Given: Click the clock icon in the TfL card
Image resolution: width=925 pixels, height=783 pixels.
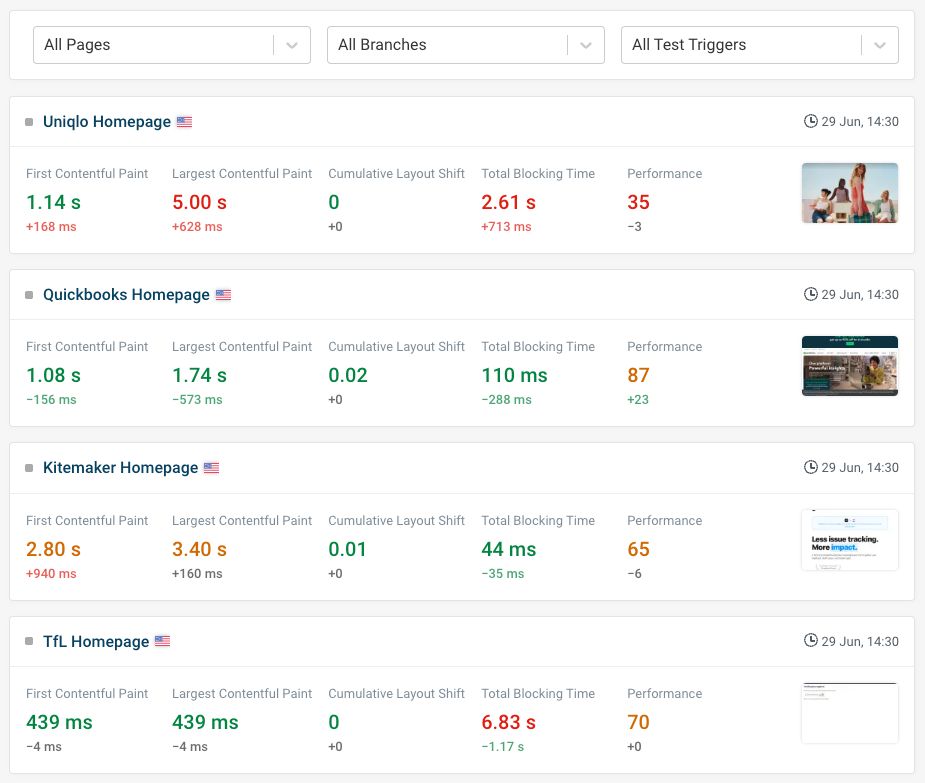Looking at the screenshot, I should (811, 640).
